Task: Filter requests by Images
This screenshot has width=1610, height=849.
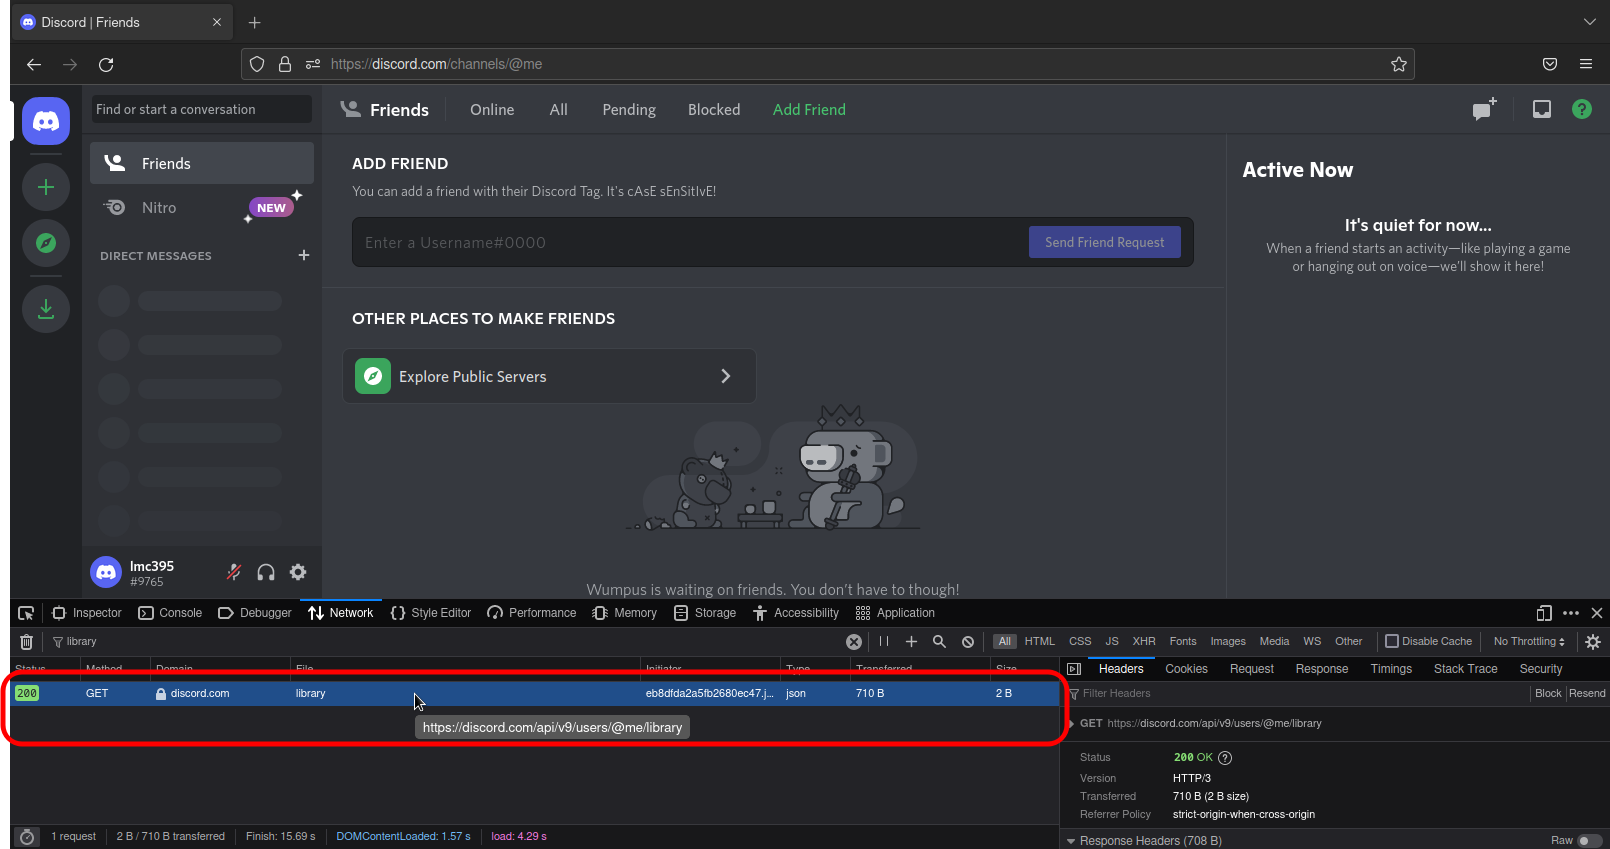Action: pyautogui.click(x=1228, y=642)
